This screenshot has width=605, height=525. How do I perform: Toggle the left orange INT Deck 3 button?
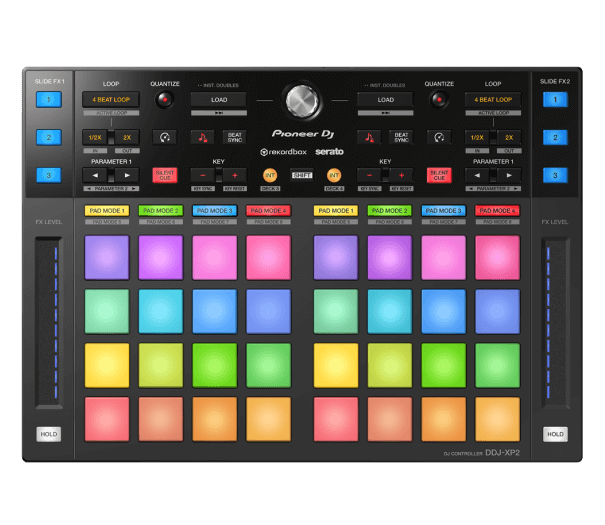(x=269, y=174)
